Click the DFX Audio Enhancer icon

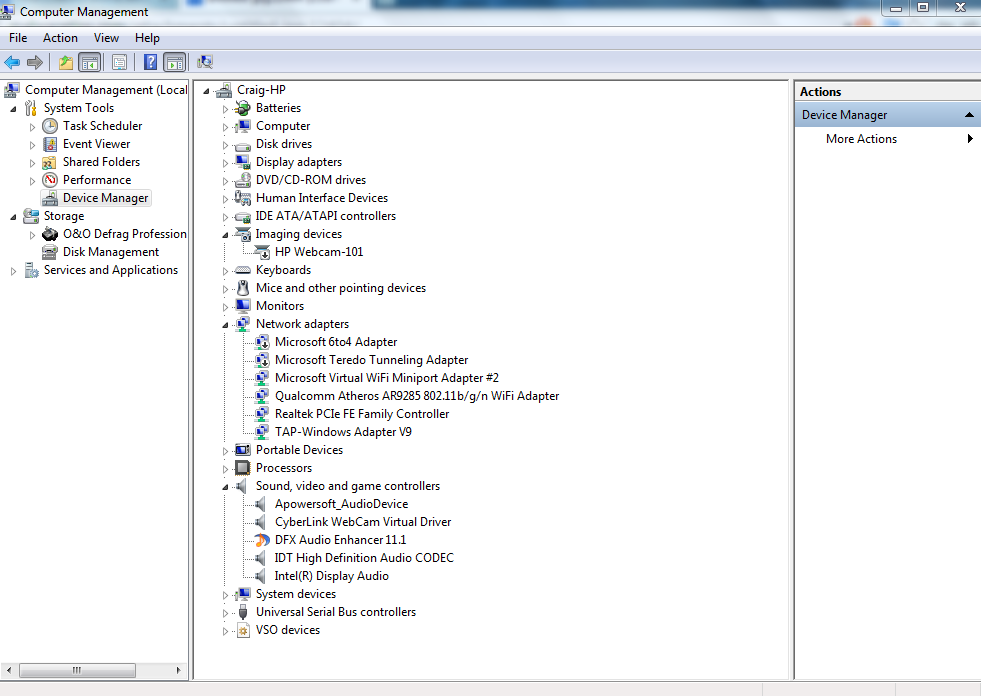pos(262,540)
